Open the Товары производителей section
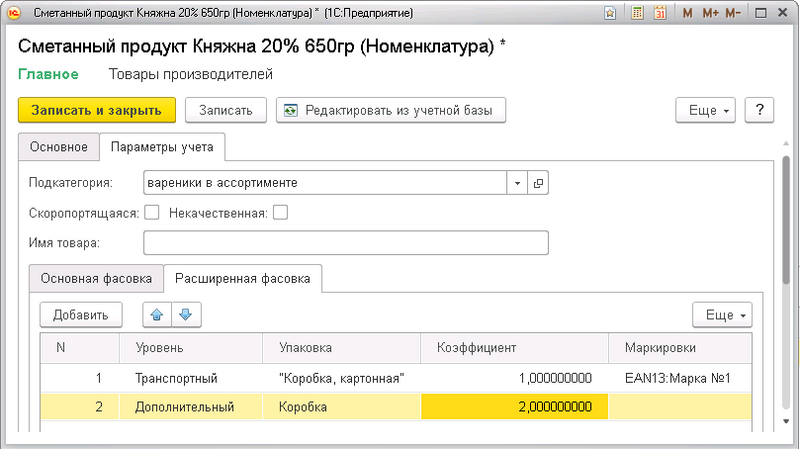 pos(191,74)
